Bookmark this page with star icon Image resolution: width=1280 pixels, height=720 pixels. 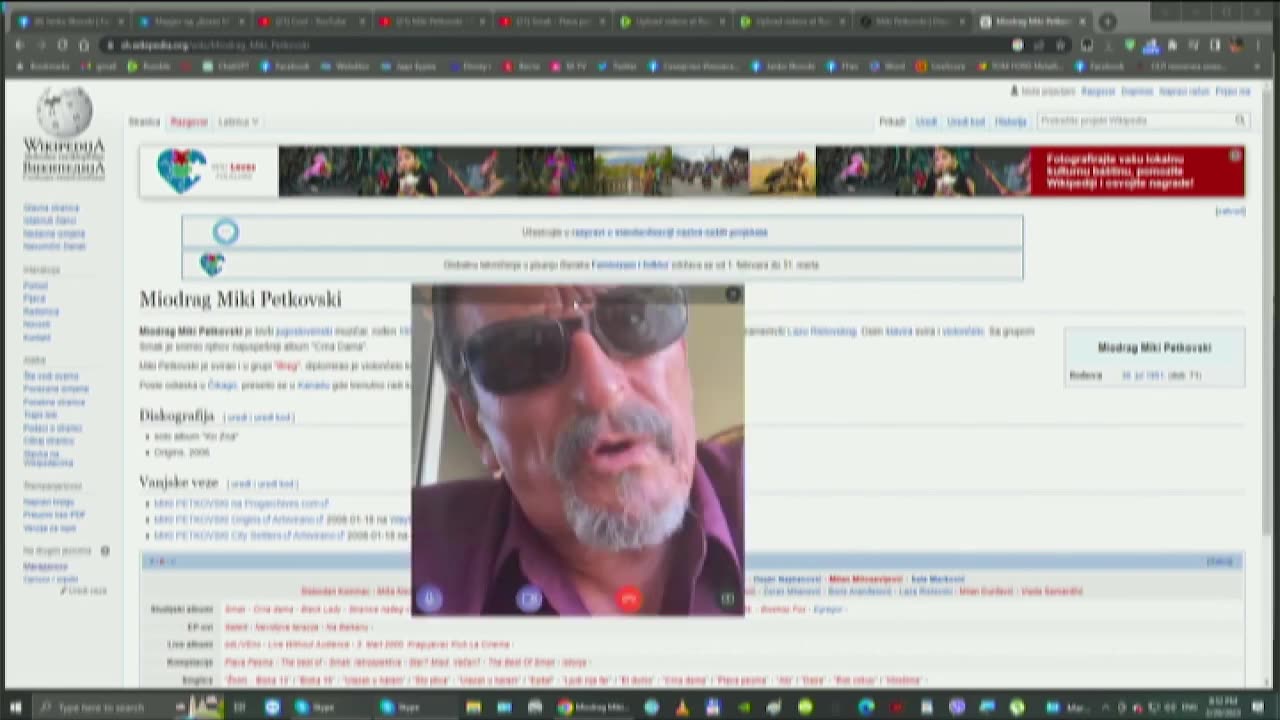coord(1060,45)
